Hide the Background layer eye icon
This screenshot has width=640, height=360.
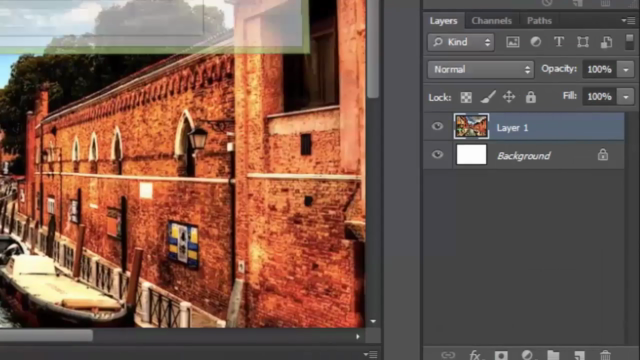click(x=437, y=155)
